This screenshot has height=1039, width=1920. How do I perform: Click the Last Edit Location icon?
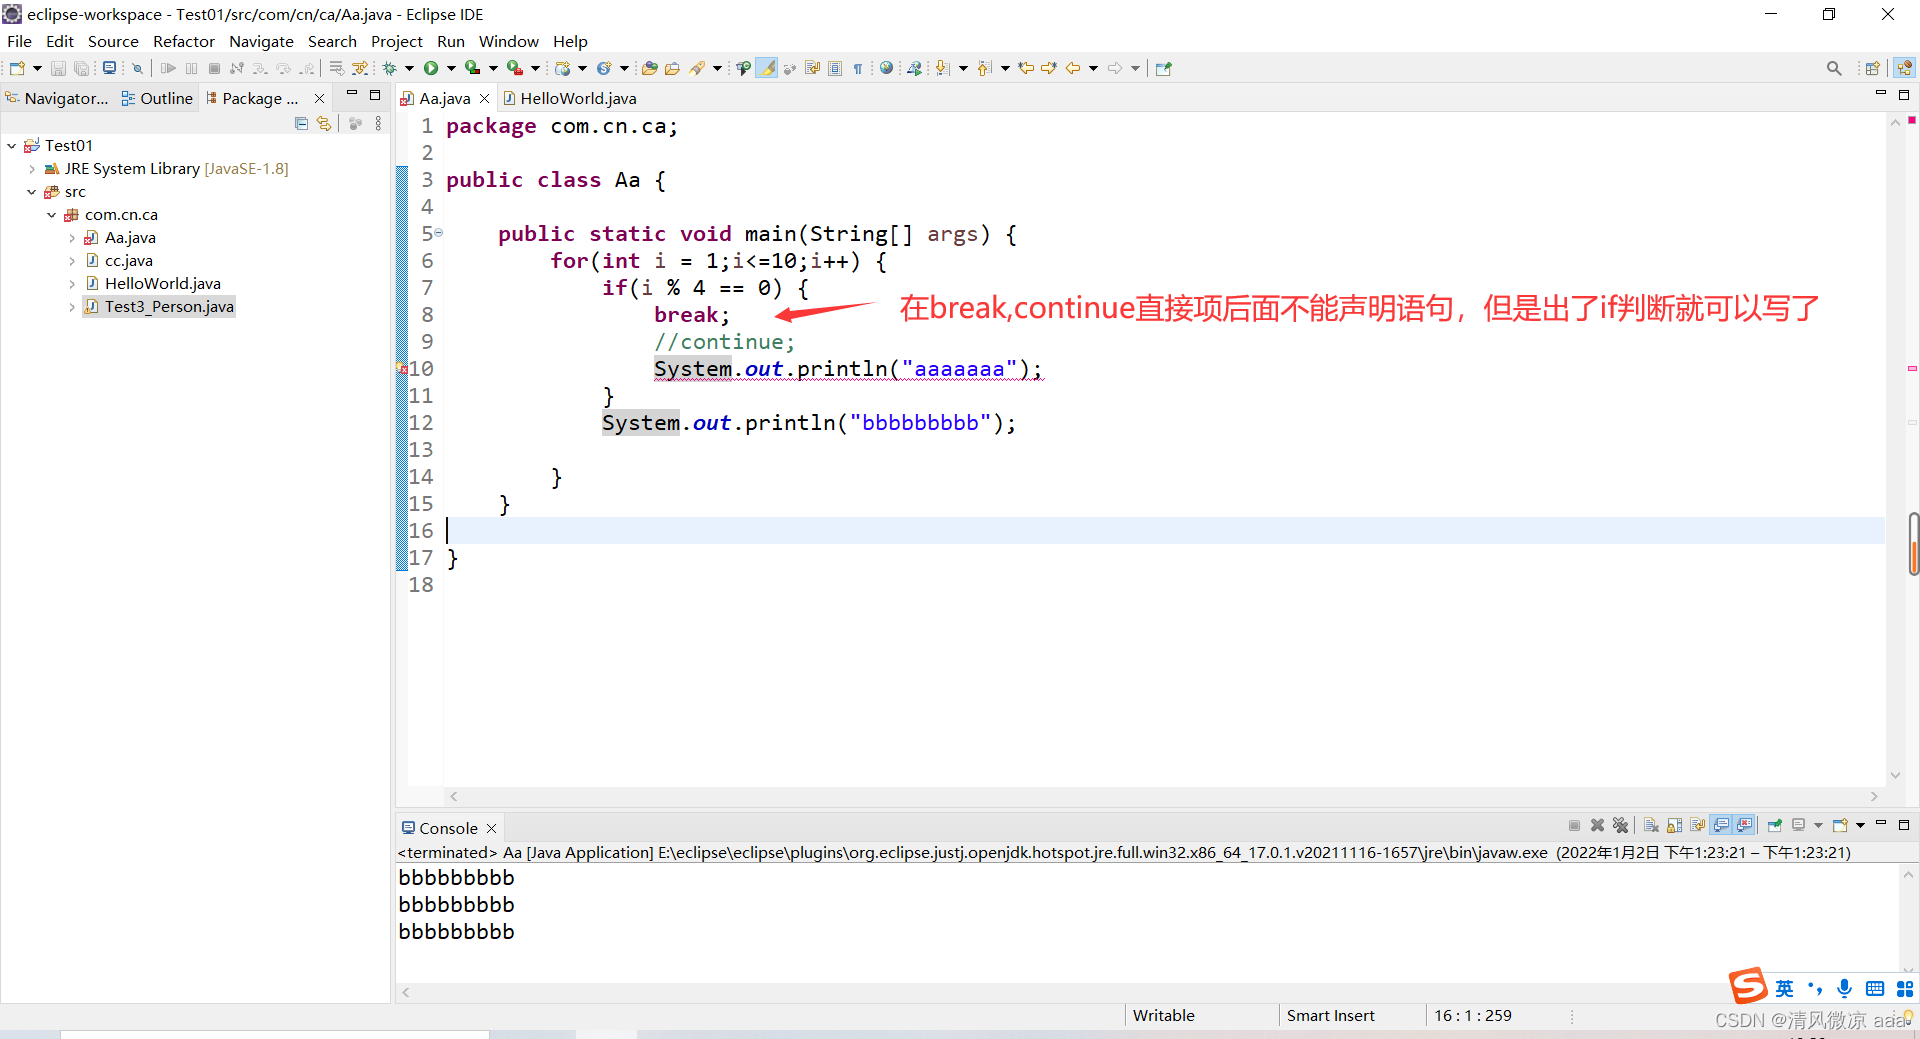click(1026, 68)
